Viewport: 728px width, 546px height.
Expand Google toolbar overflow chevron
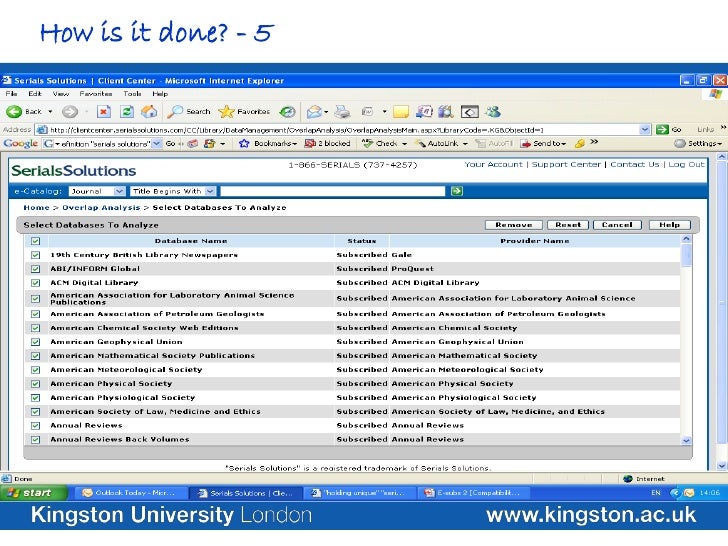click(x=594, y=142)
